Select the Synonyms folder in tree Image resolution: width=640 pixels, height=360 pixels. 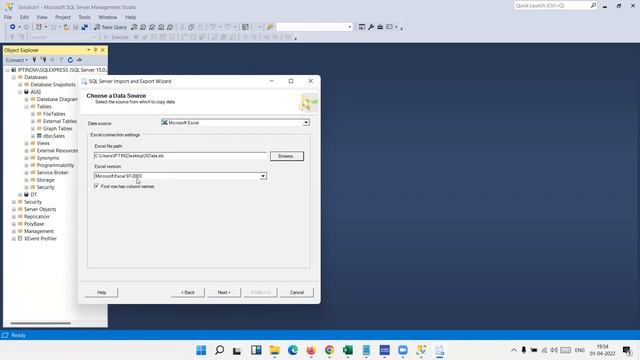[48, 158]
